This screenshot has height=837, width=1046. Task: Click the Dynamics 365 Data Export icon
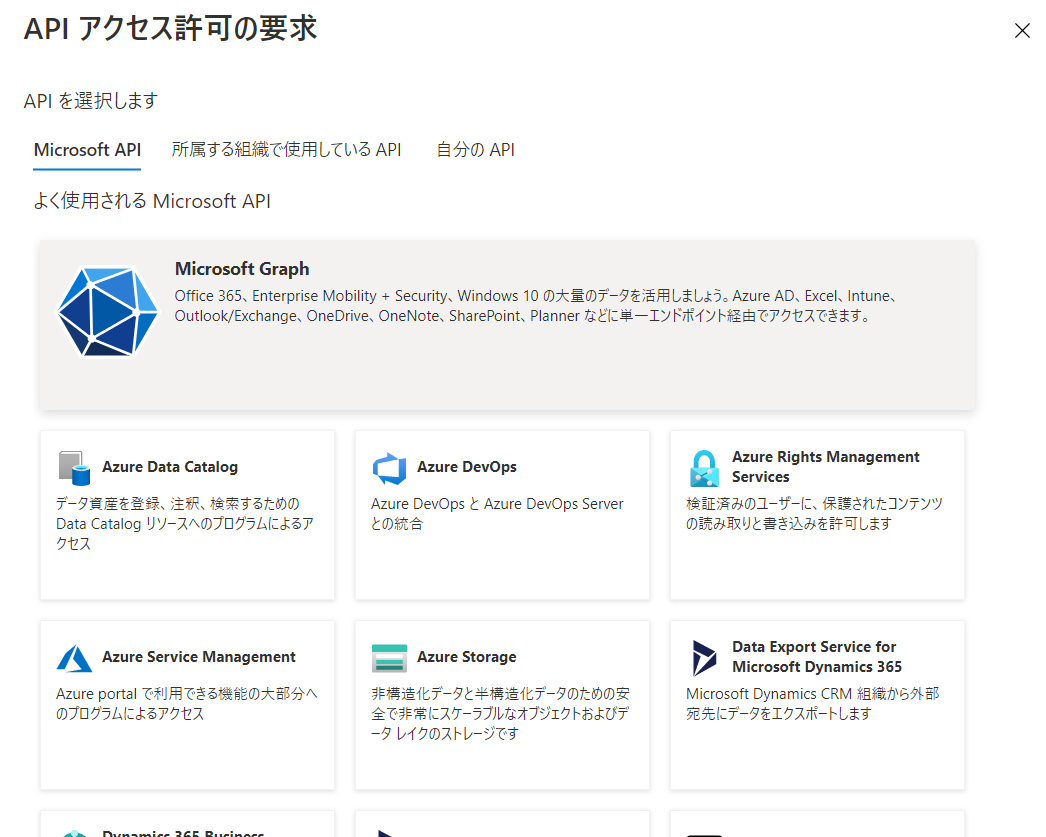pyautogui.click(x=704, y=658)
